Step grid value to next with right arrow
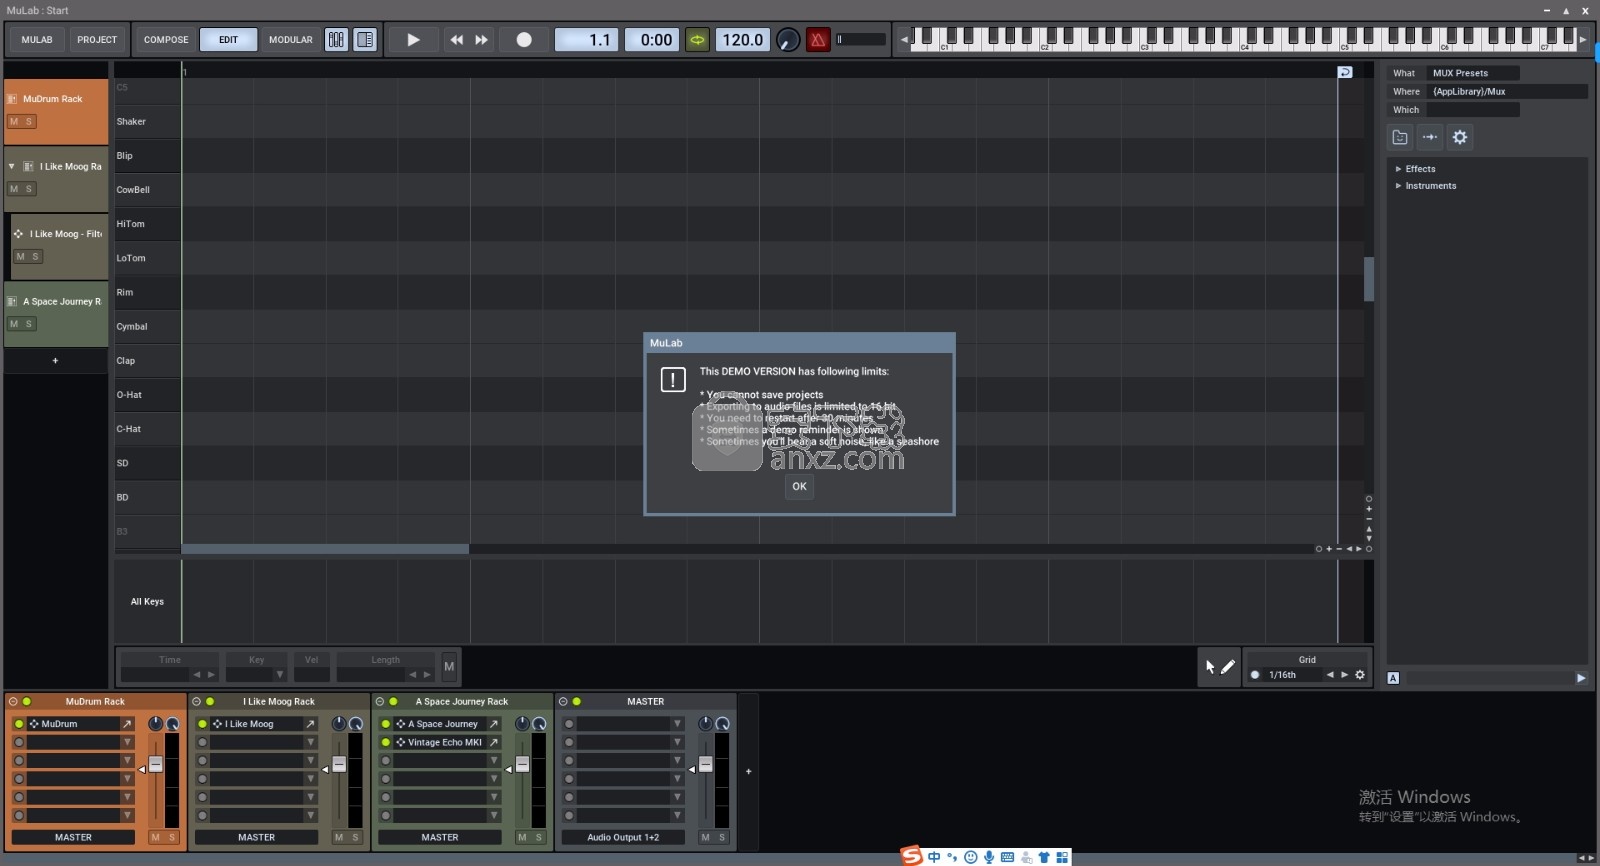 1344,675
